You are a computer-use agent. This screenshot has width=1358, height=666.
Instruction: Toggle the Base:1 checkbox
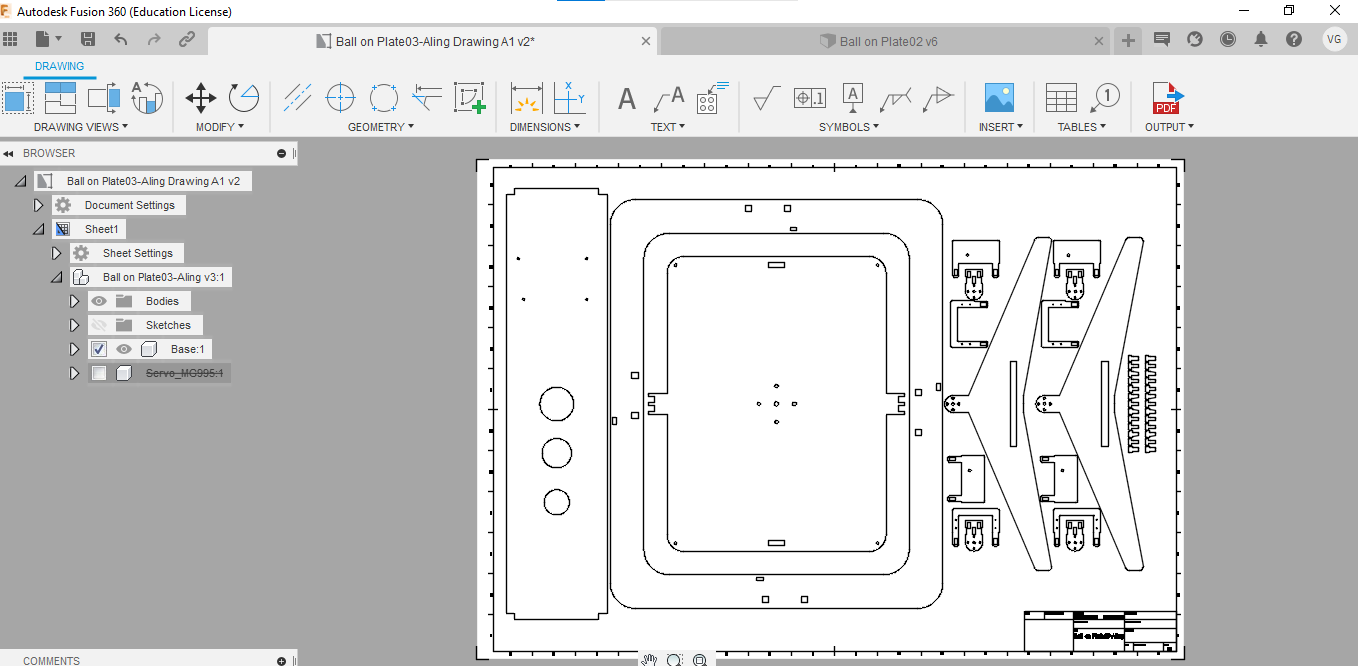click(99, 349)
